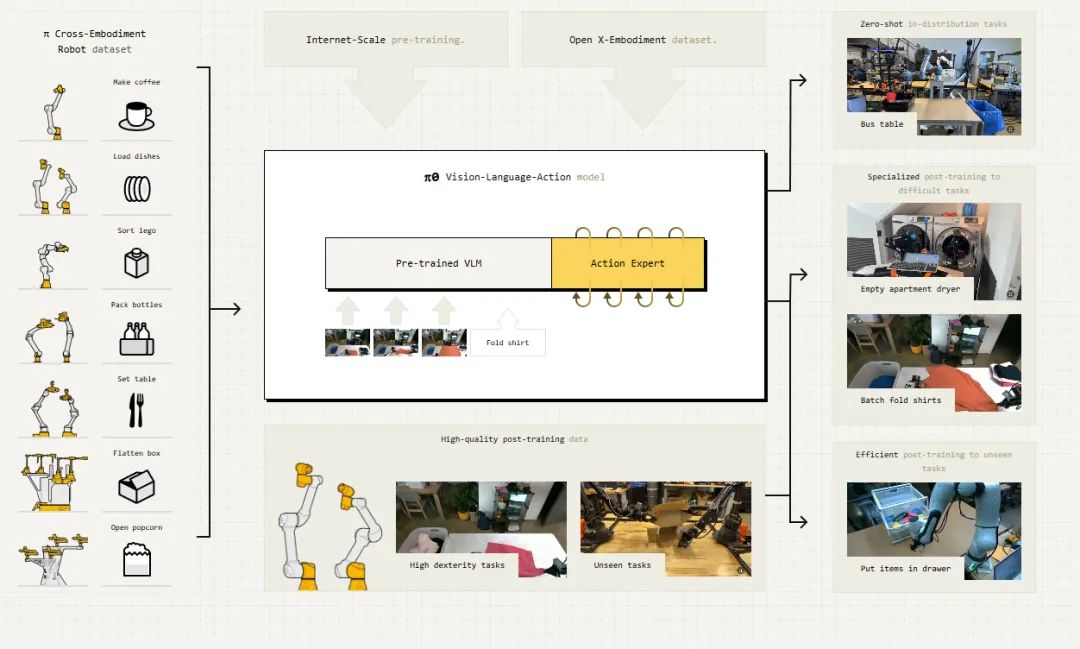Select the mobile robot beside Flatten box

click(x=54, y=482)
